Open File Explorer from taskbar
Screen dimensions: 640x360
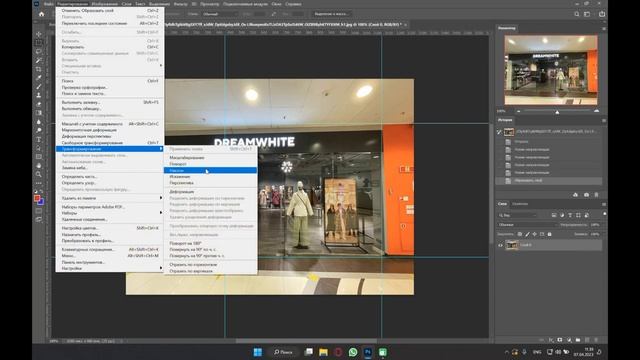323,352
